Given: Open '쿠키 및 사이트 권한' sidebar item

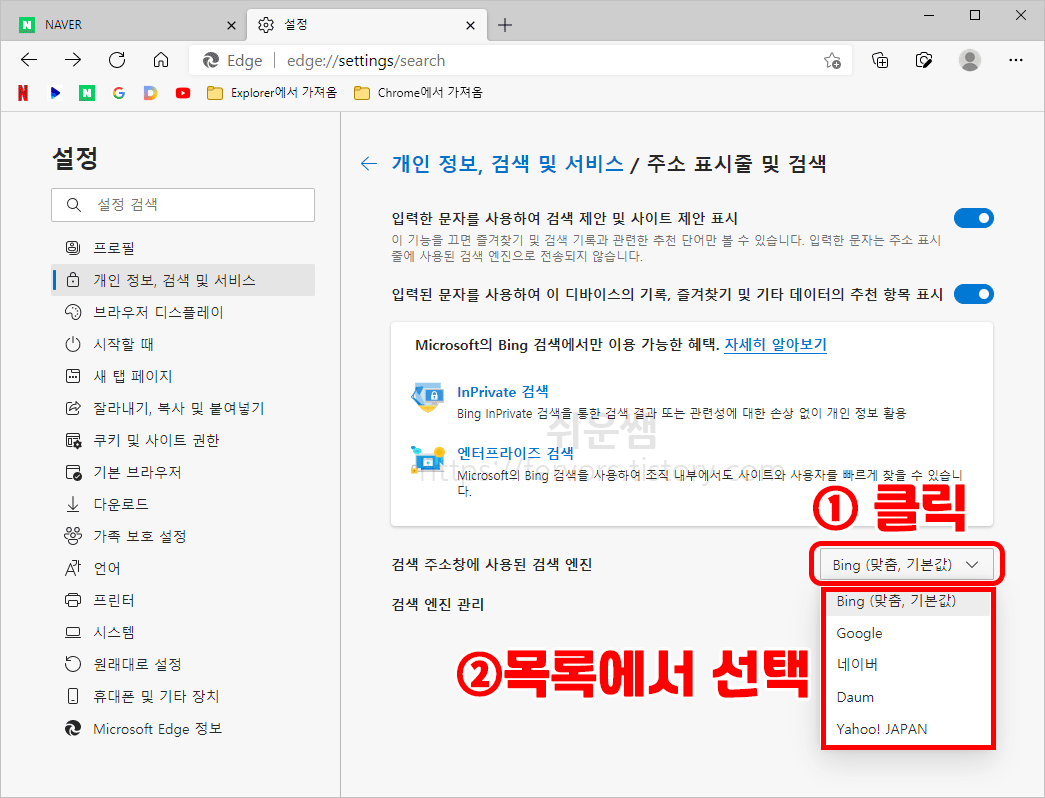Looking at the screenshot, I should (183, 440).
